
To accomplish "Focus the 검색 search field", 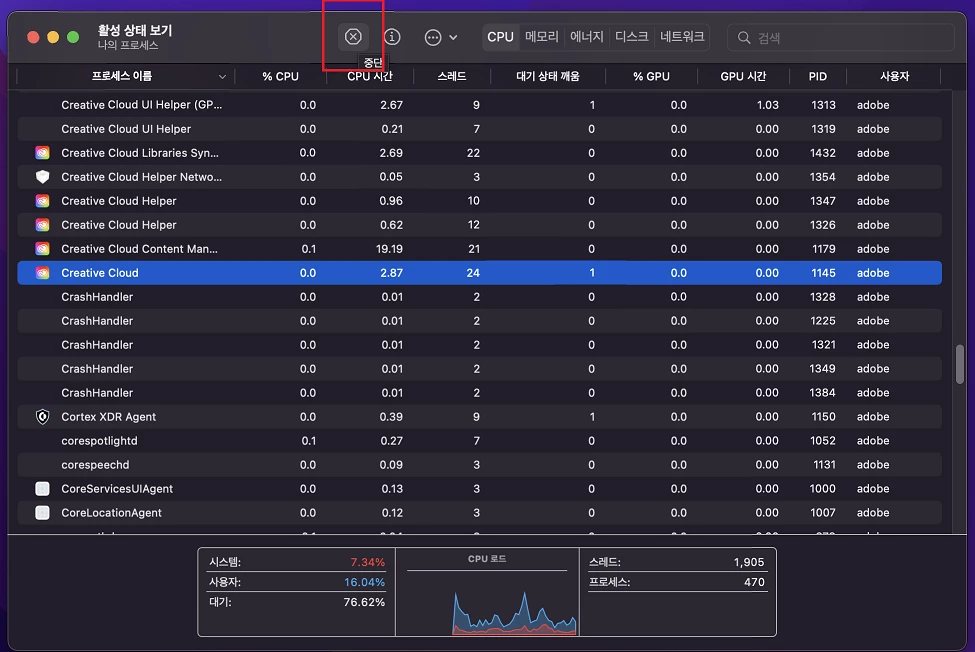I will (841, 38).
